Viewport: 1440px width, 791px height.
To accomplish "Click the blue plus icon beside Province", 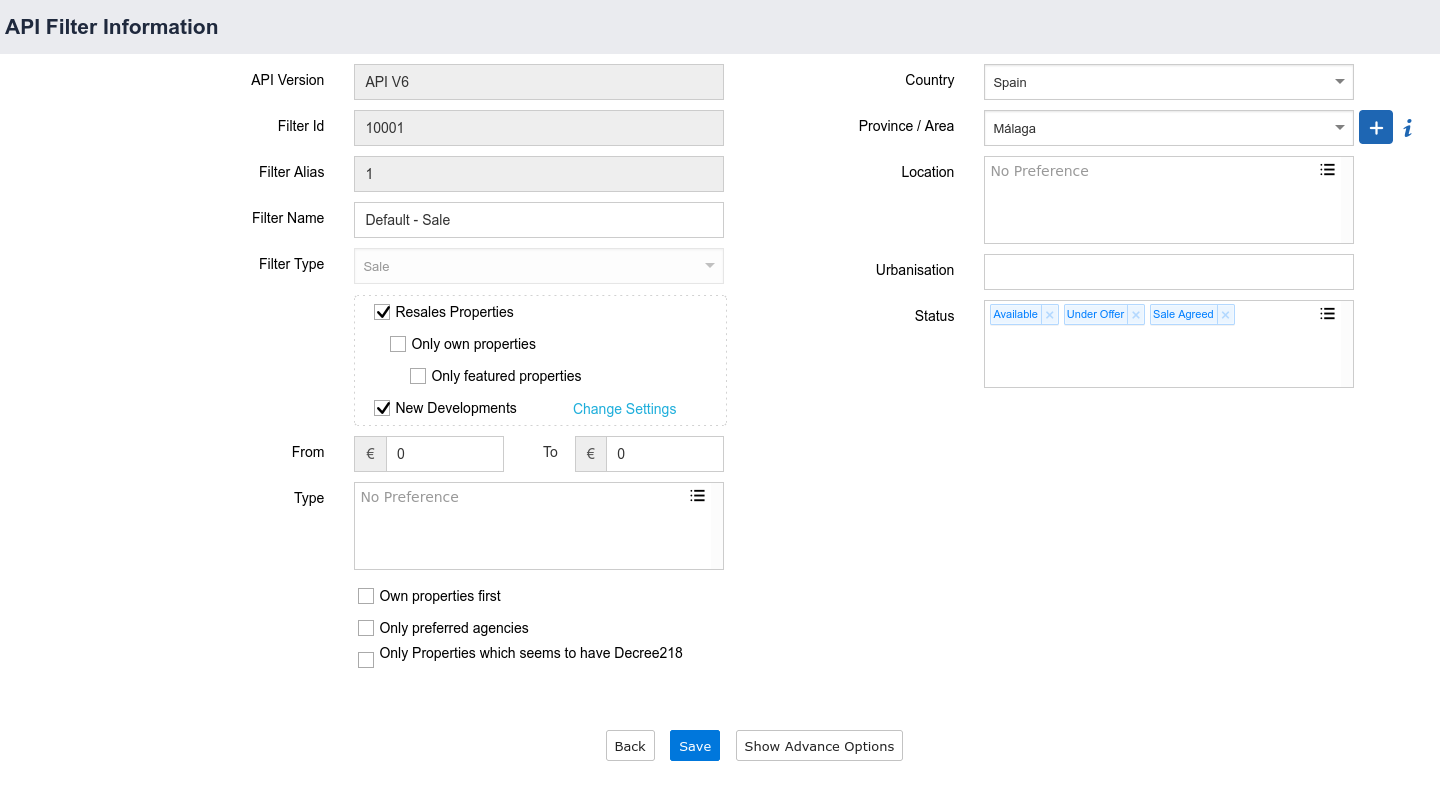I will coord(1375,127).
